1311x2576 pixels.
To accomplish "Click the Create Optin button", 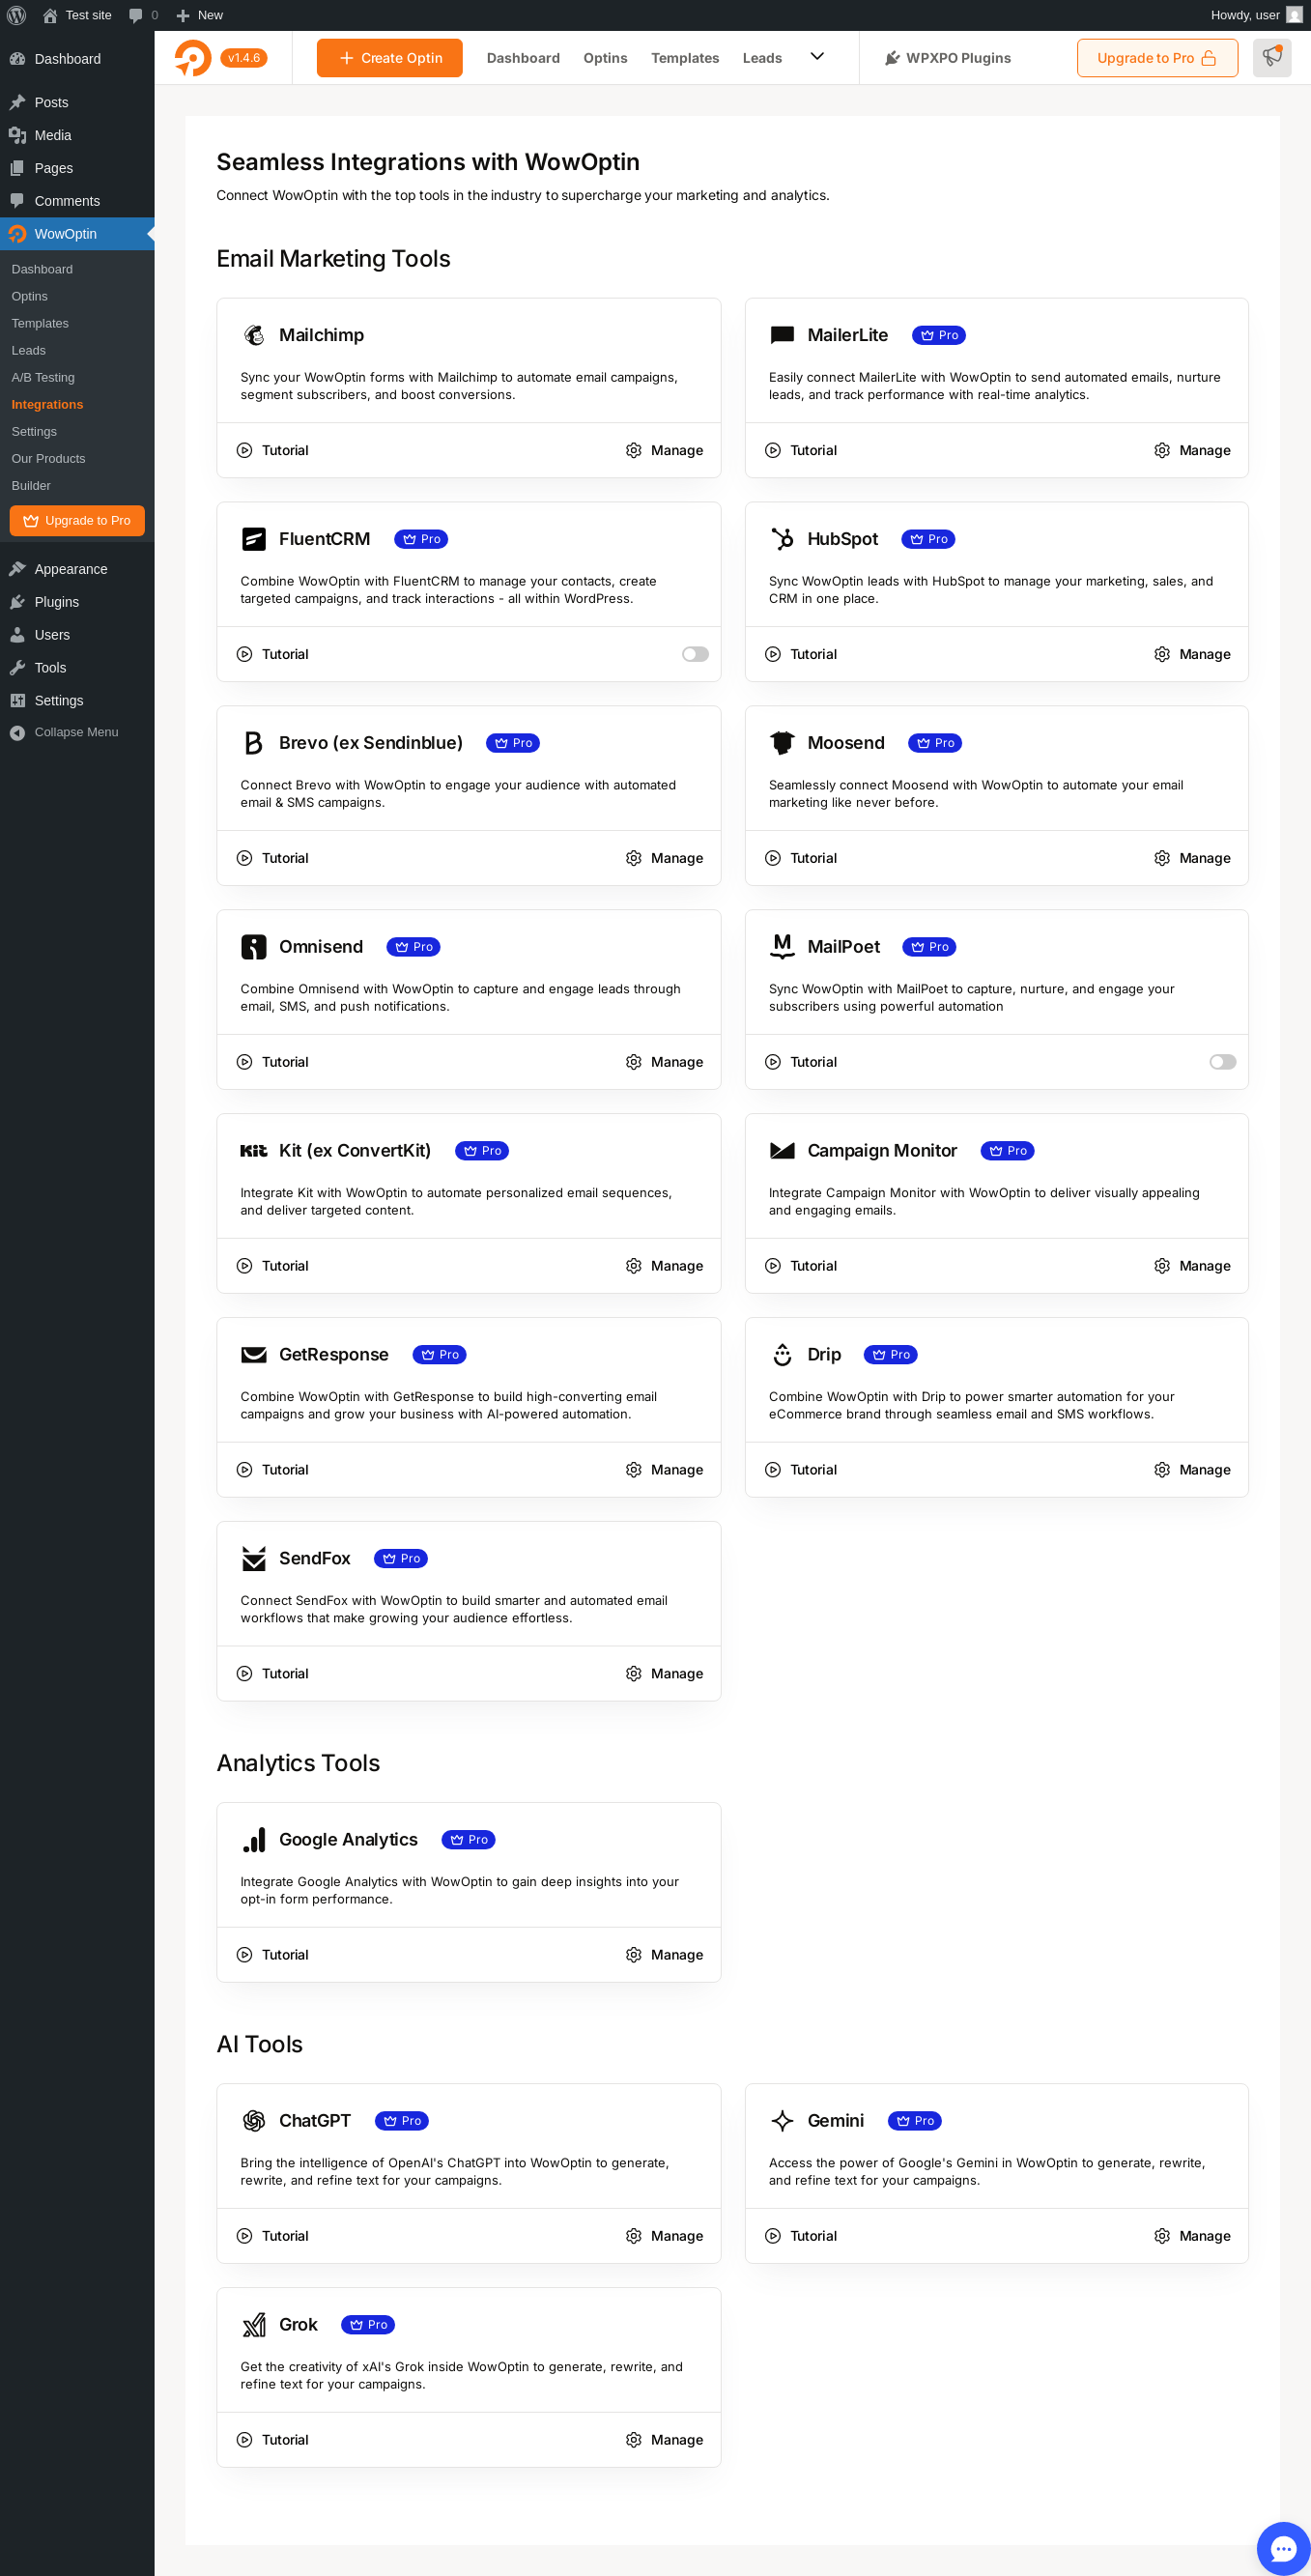I will [389, 58].
